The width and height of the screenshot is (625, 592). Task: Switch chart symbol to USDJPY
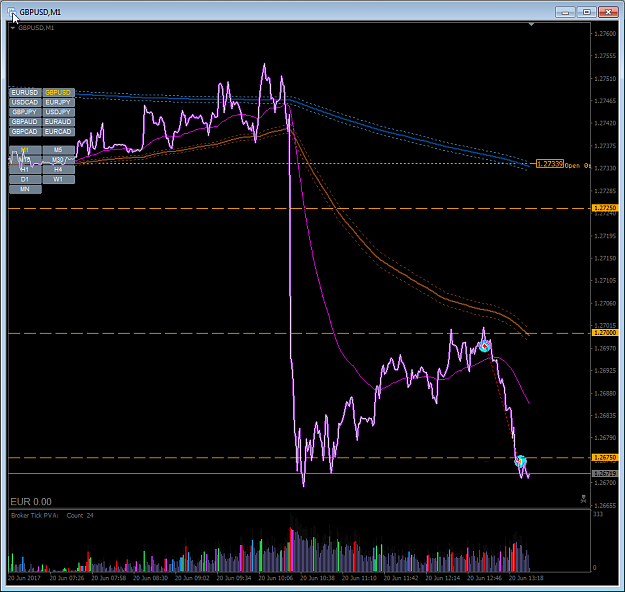coord(58,112)
